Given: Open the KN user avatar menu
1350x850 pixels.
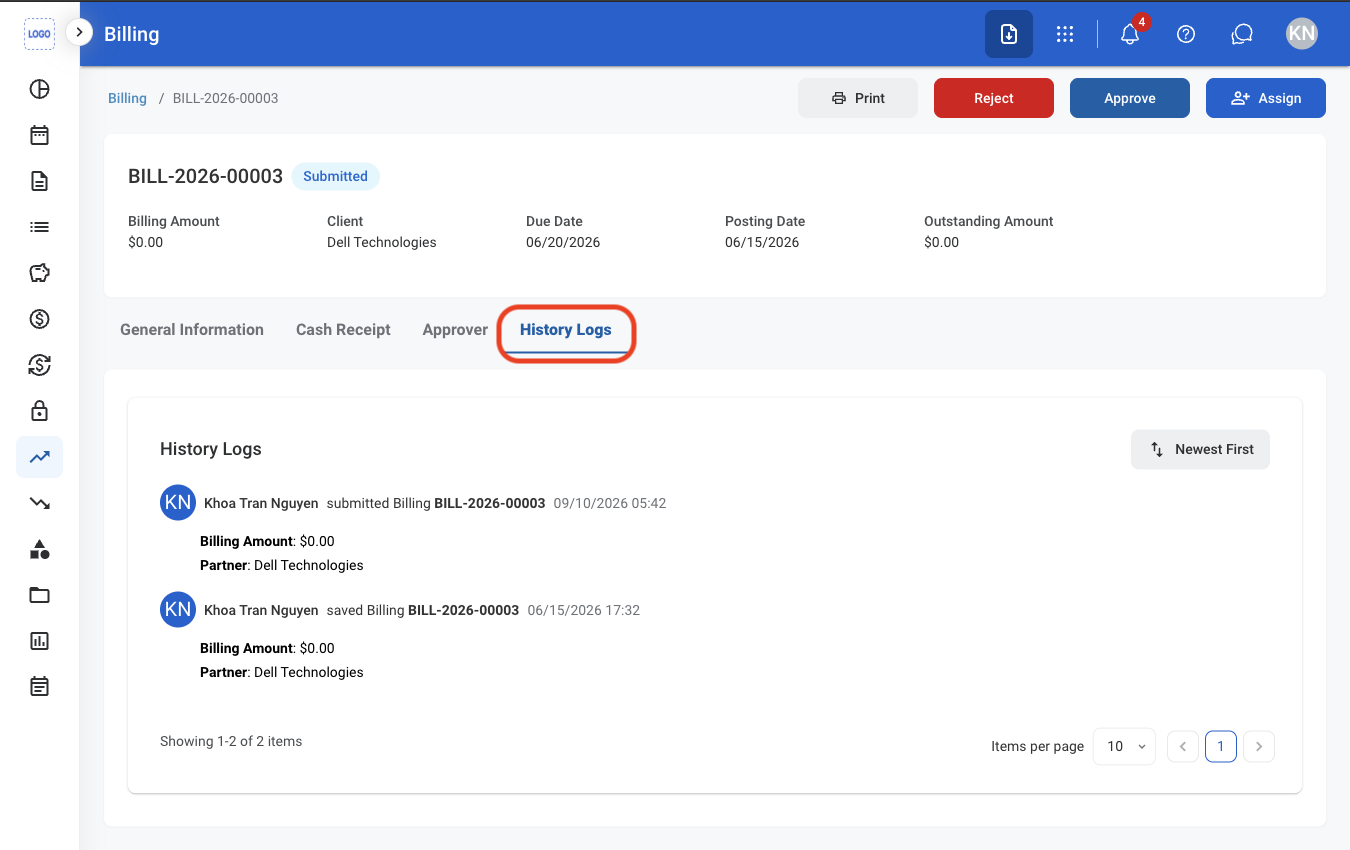Looking at the screenshot, I should coord(1301,33).
